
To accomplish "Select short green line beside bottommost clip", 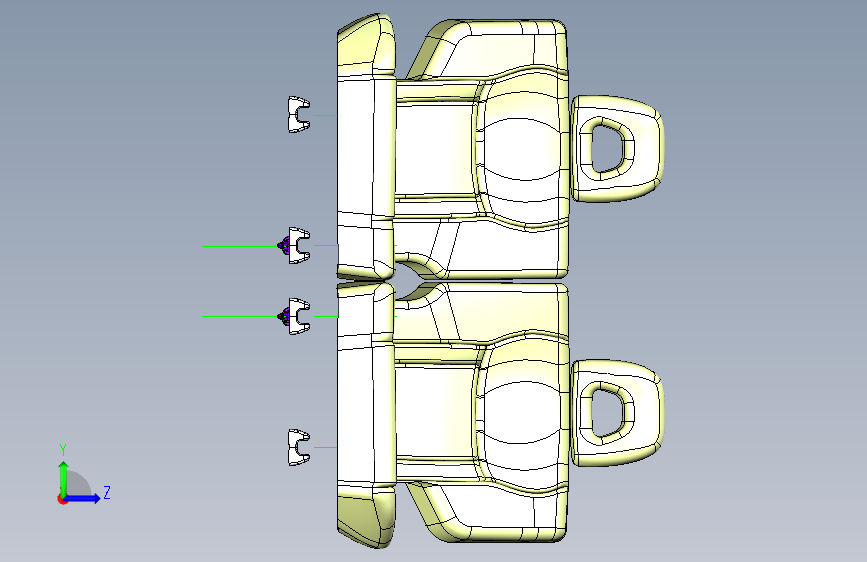I will point(325,447).
